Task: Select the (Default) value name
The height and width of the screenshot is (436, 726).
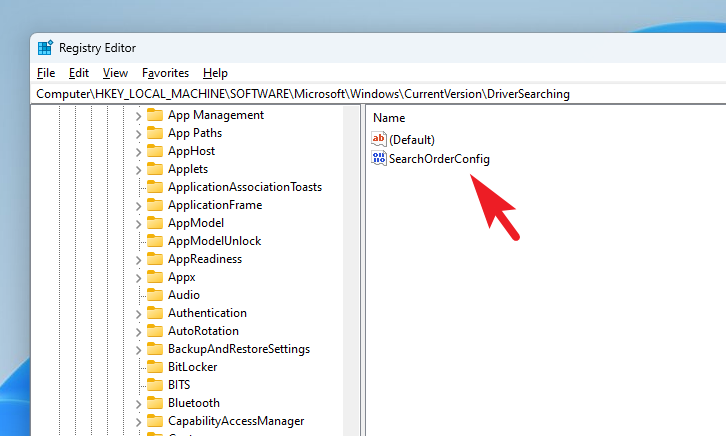Action: click(412, 140)
